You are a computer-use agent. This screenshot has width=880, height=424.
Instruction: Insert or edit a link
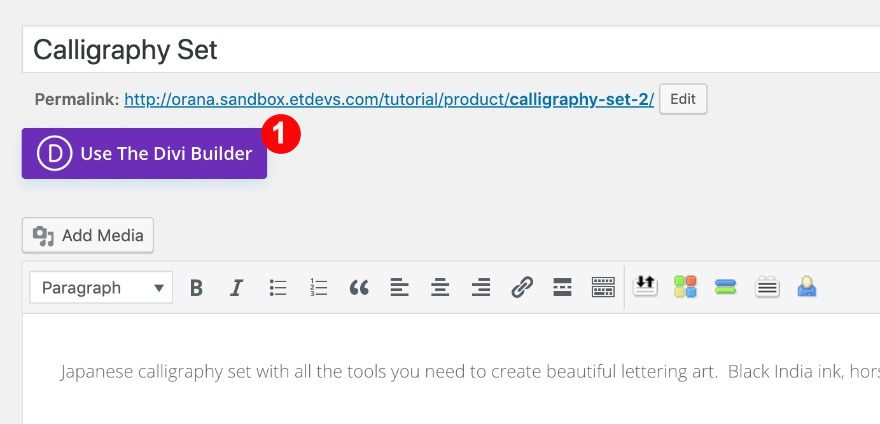[x=522, y=288]
